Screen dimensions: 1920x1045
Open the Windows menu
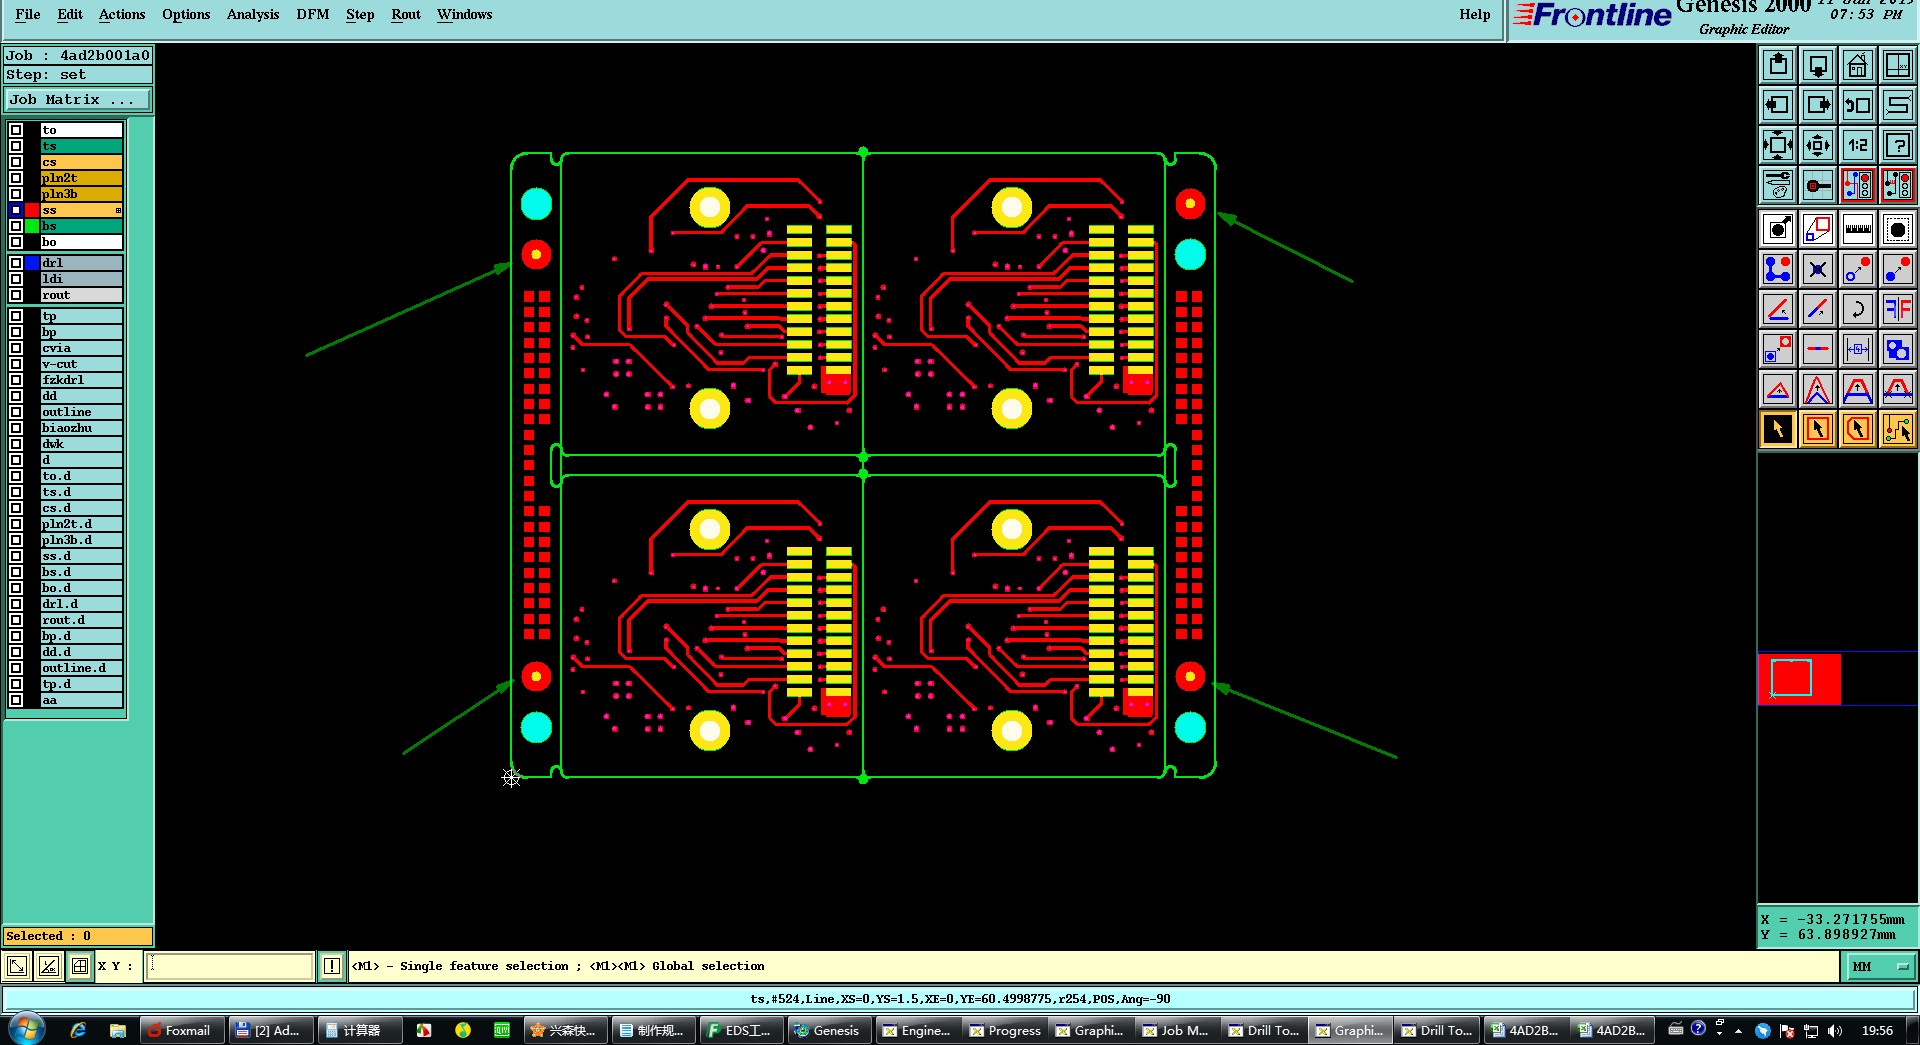[465, 14]
